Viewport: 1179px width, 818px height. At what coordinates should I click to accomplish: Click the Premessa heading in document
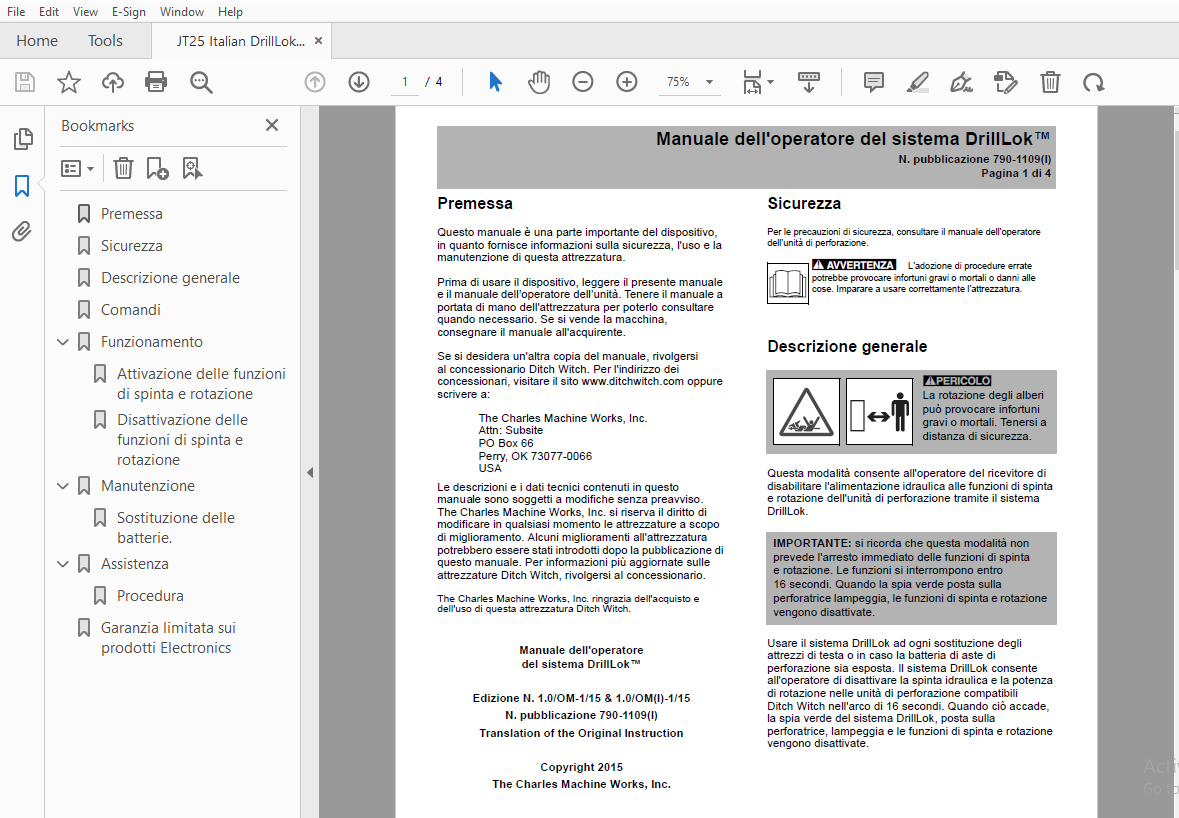click(x=474, y=203)
